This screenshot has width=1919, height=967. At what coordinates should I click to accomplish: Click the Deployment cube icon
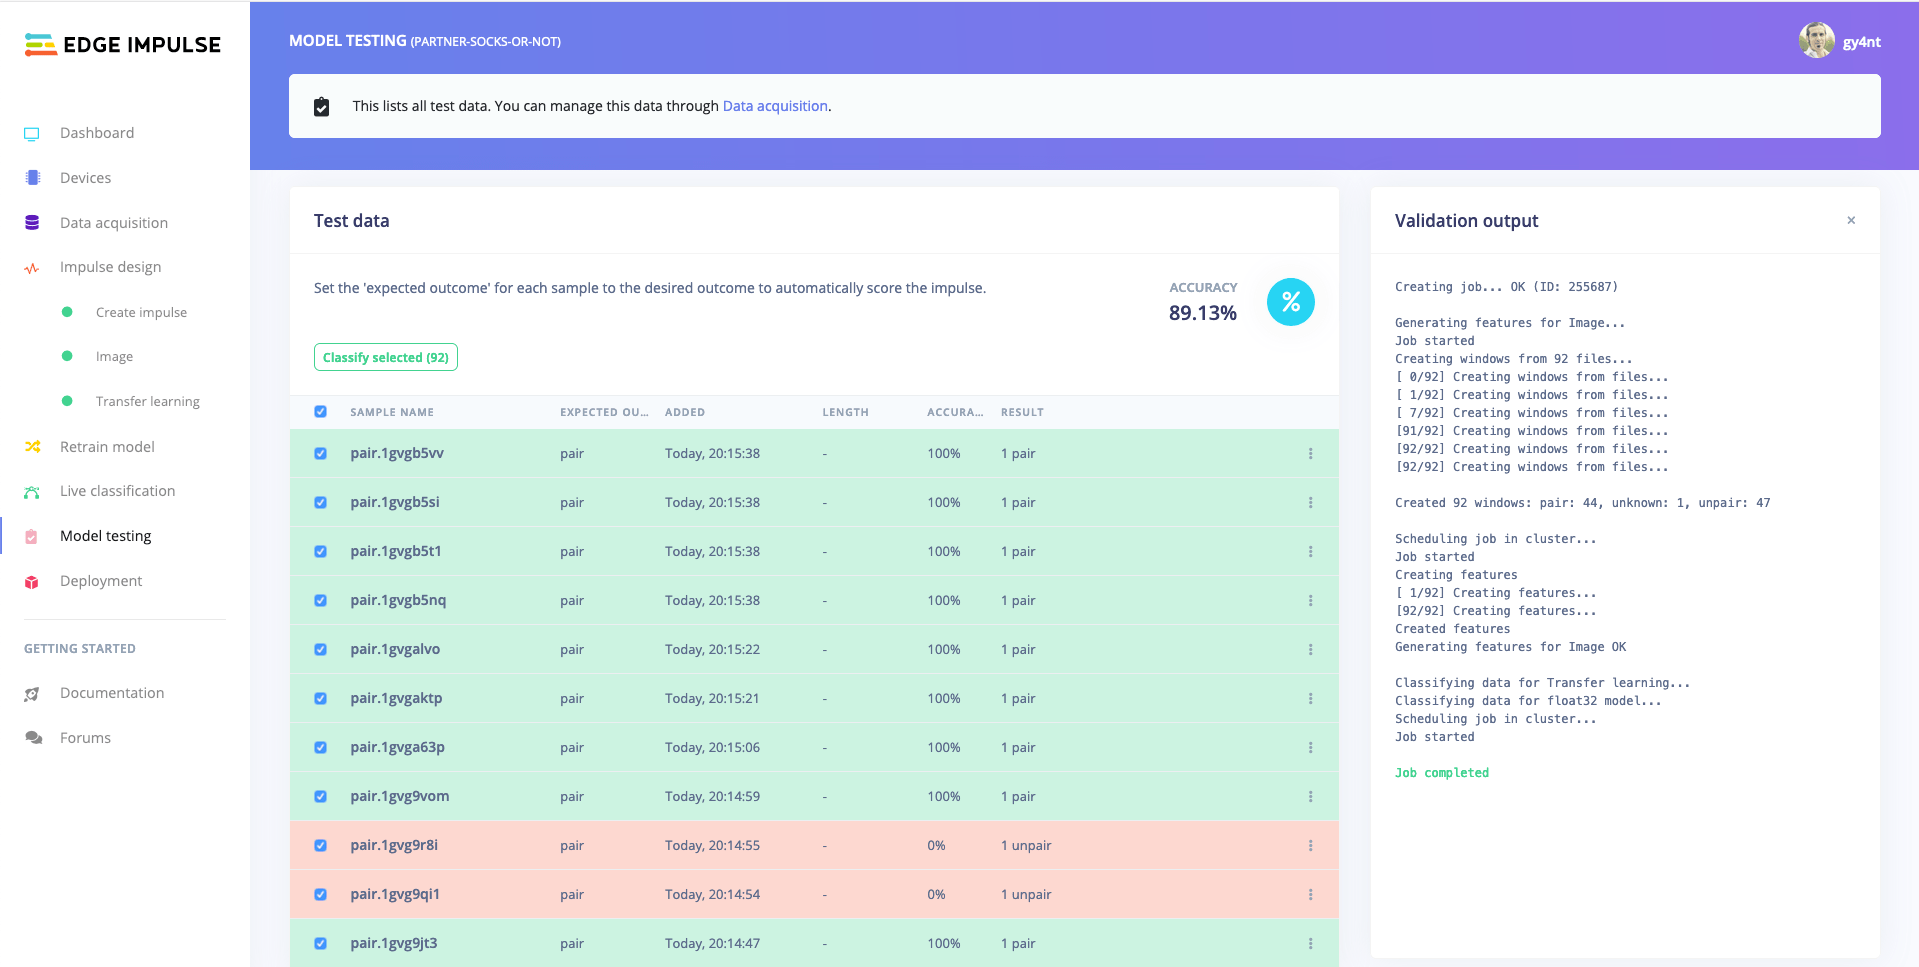click(32, 582)
